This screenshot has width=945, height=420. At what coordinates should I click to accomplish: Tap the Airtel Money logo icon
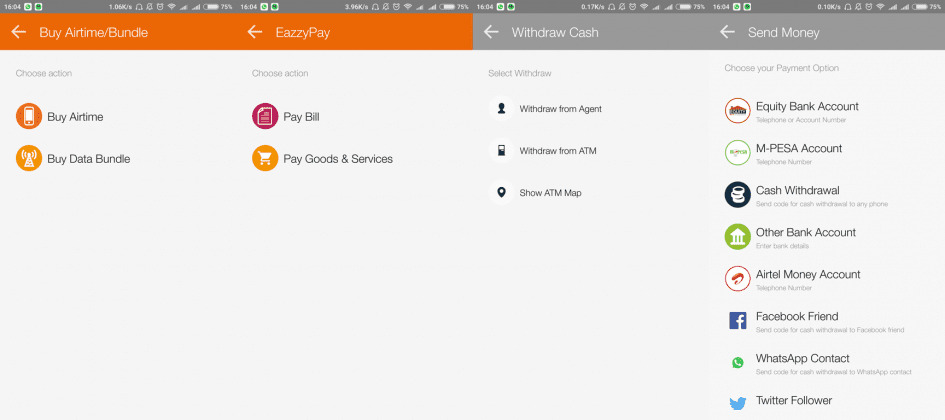point(738,279)
